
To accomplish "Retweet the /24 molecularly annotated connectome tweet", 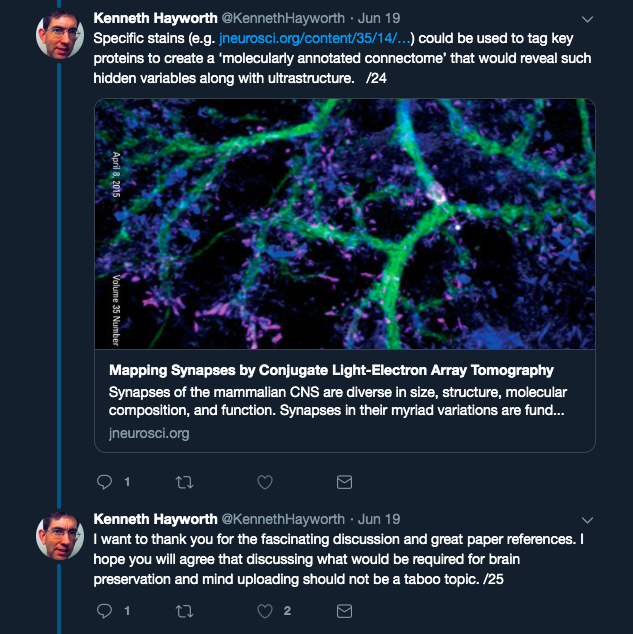I will pos(184,482).
